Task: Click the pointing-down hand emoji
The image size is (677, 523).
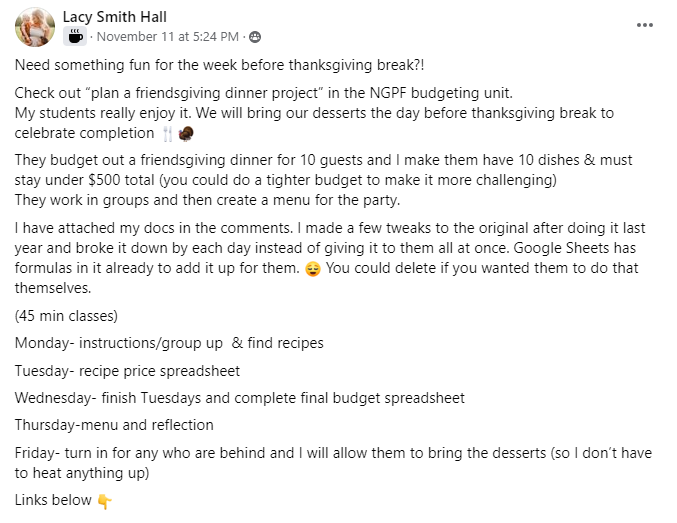Action: click(x=105, y=500)
